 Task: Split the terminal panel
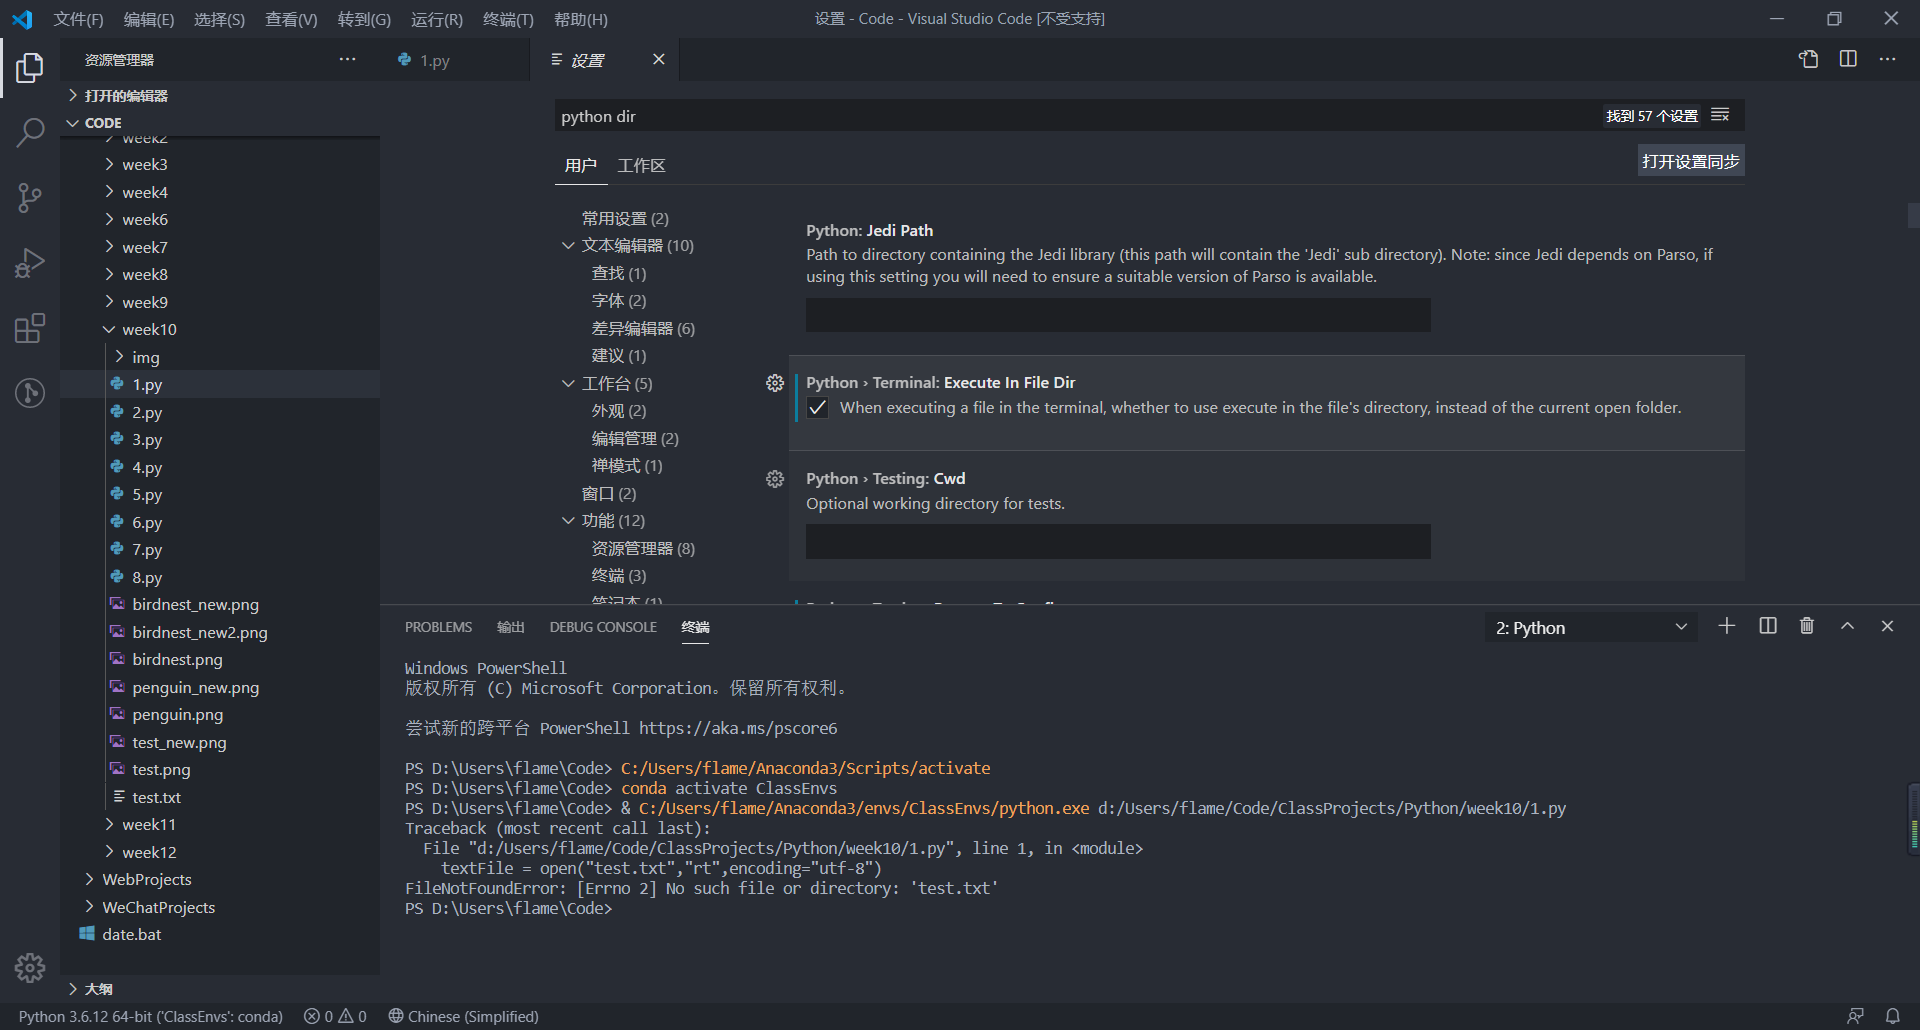click(x=1768, y=626)
